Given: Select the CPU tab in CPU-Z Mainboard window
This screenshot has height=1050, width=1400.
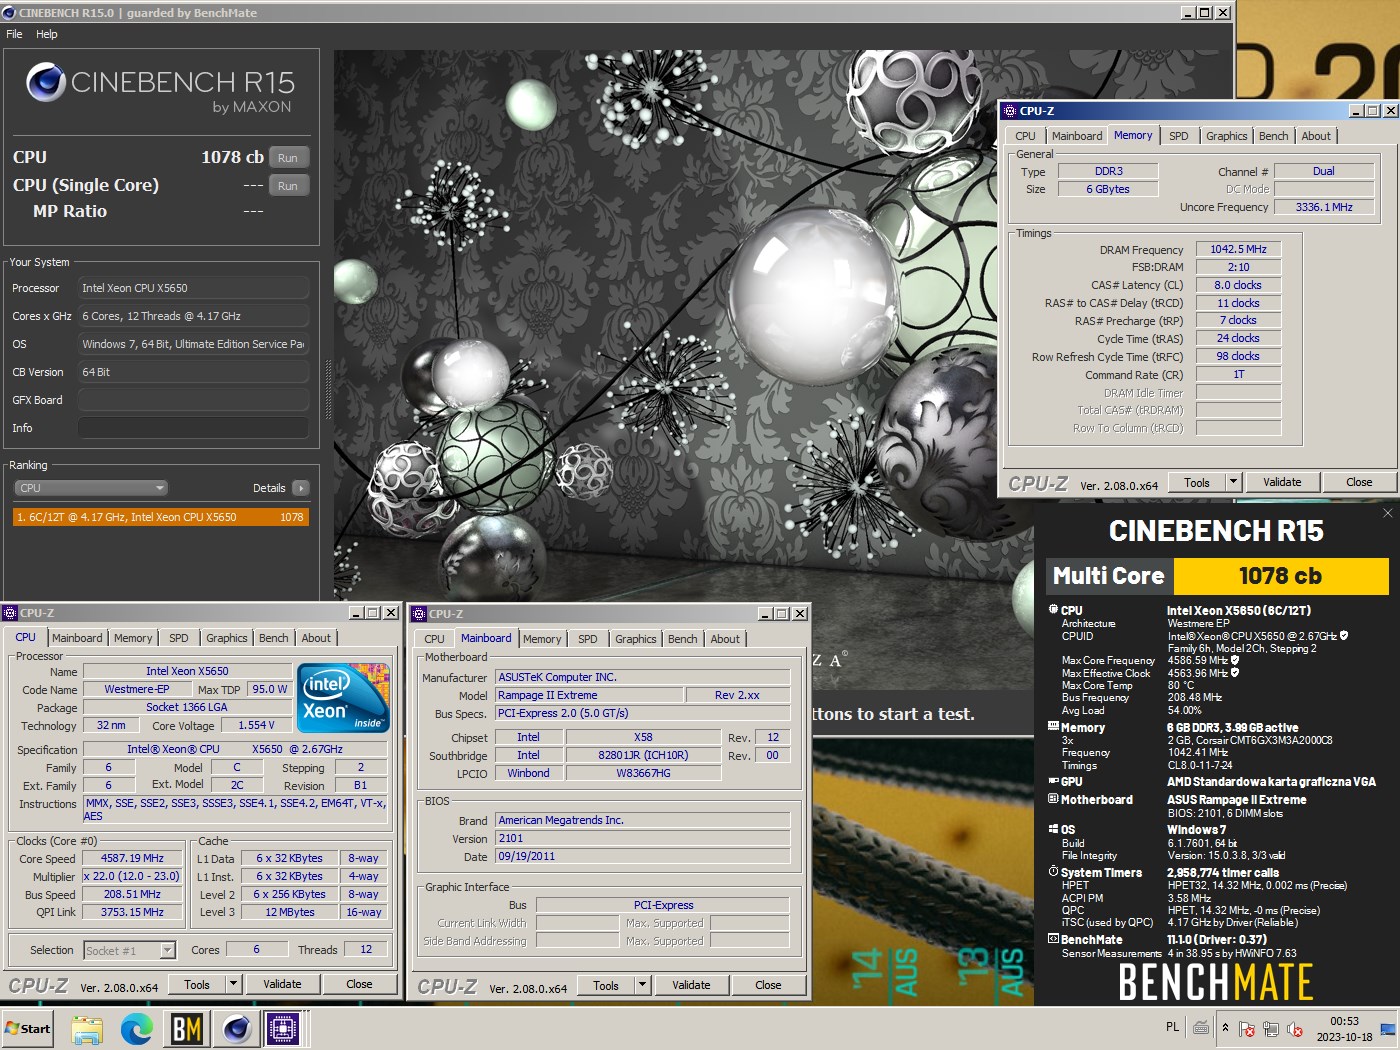Looking at the screenshot, I should tap(434, 639).
